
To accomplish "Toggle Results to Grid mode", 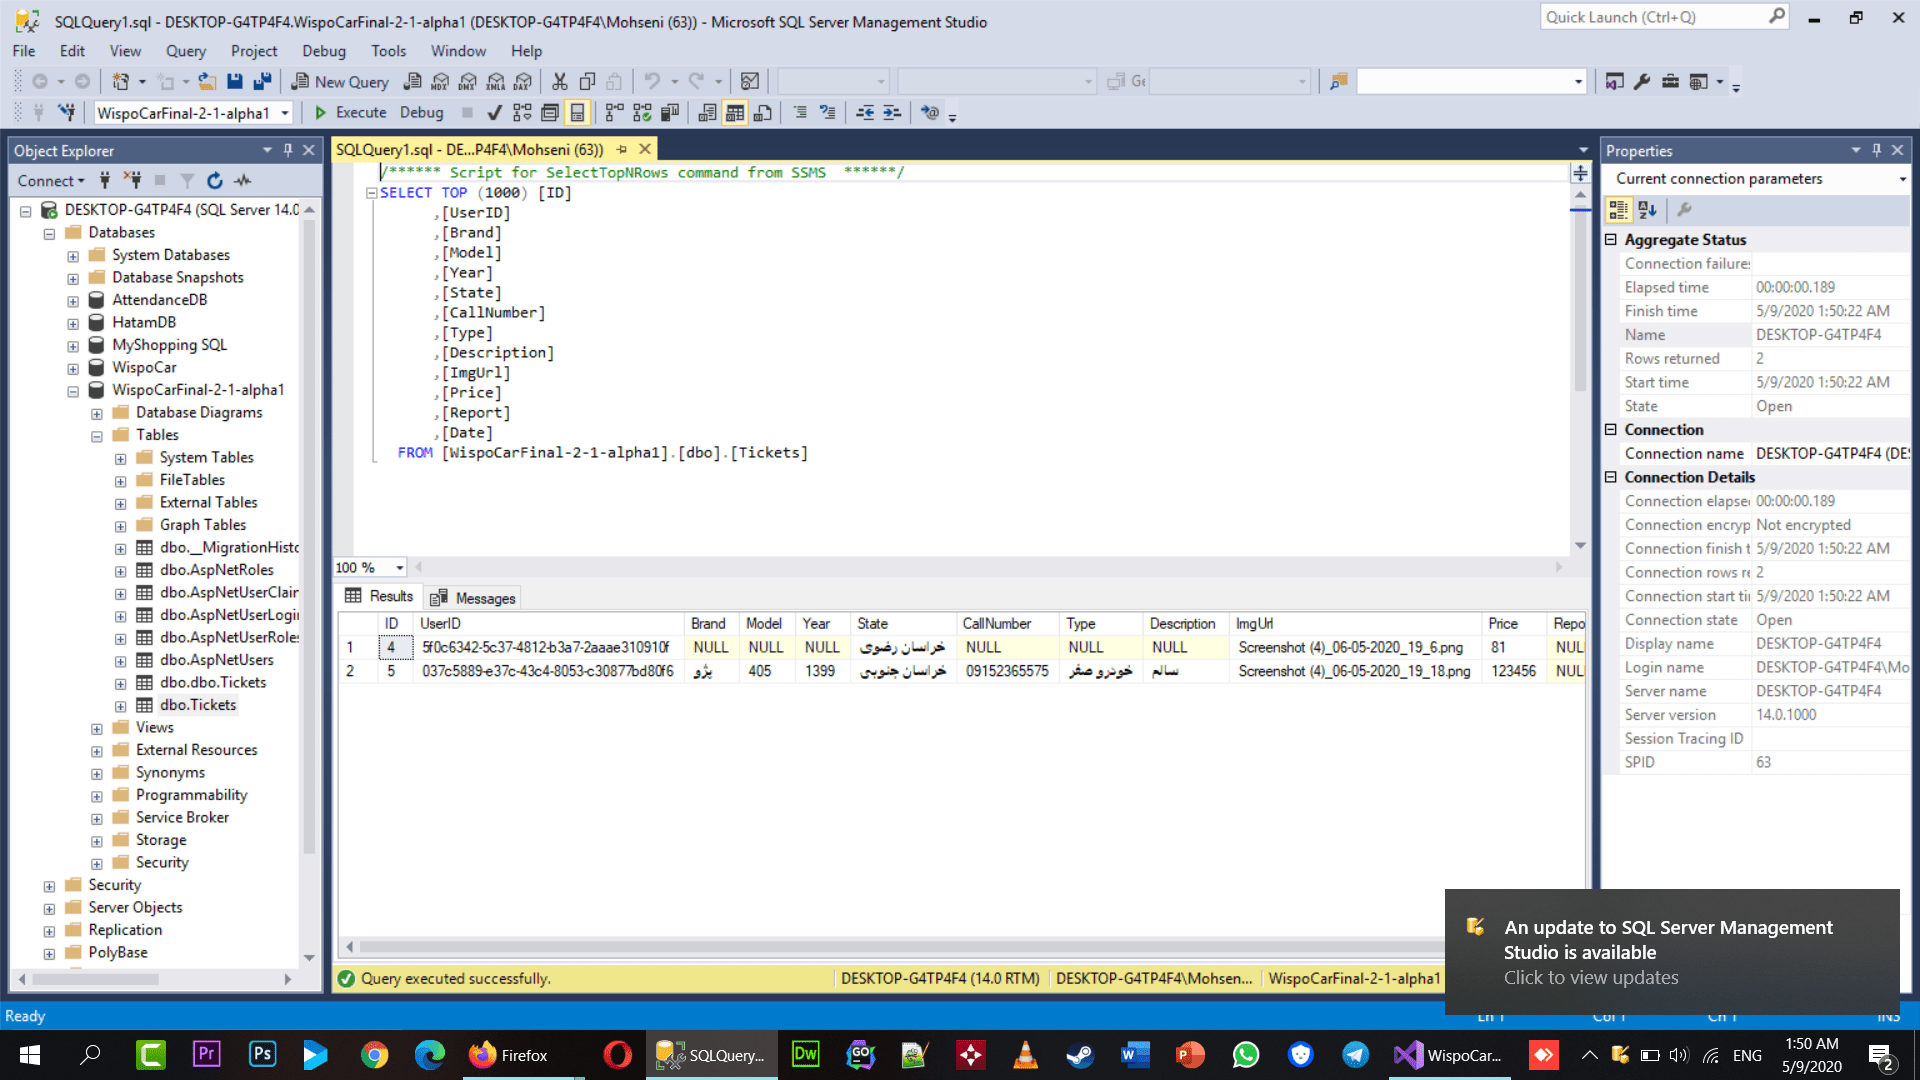I will [x=735, y=113].
